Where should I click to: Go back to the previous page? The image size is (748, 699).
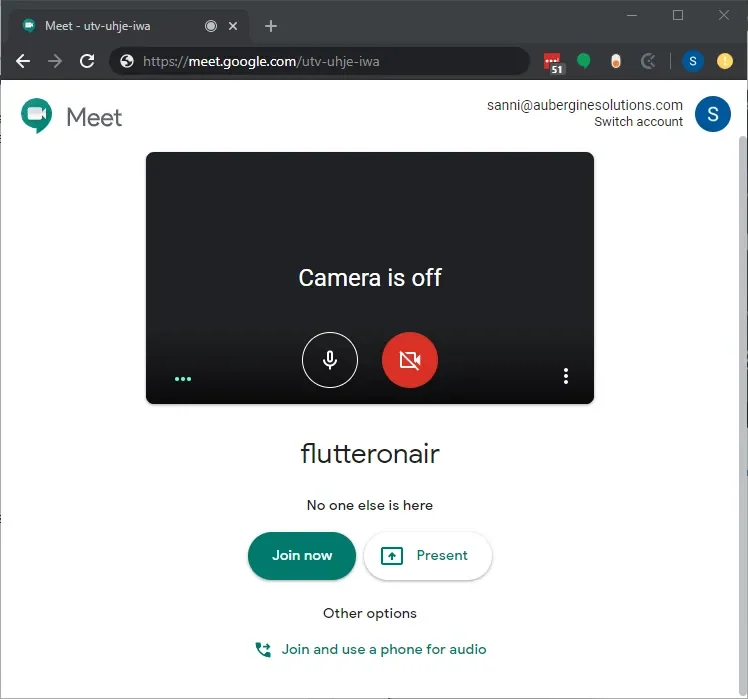(x=23, y=61)
